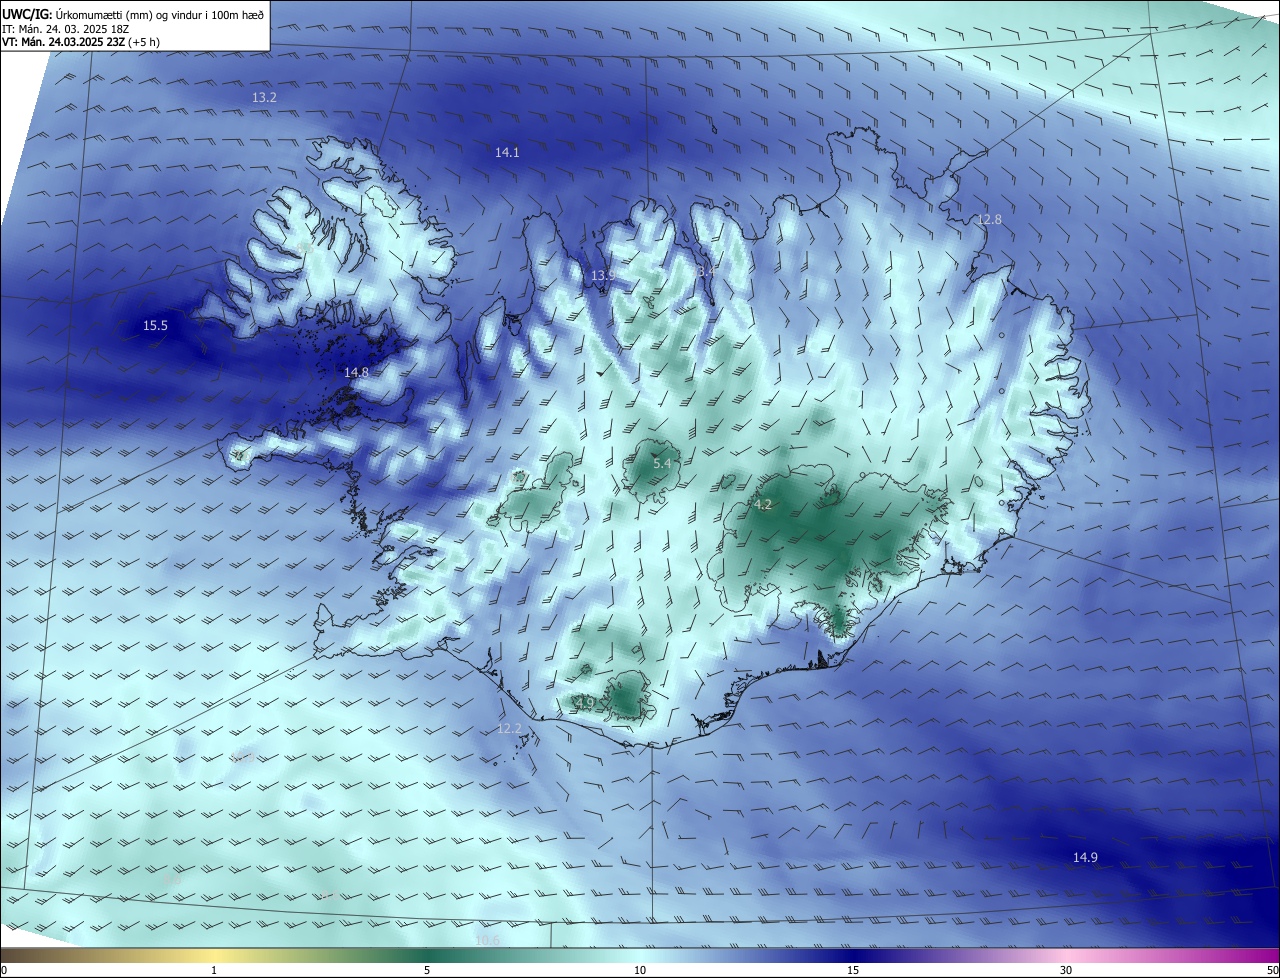Viewport: 1280px width, 978px height.
Task: Click the 13.4 value label
Action: [703, 271]
